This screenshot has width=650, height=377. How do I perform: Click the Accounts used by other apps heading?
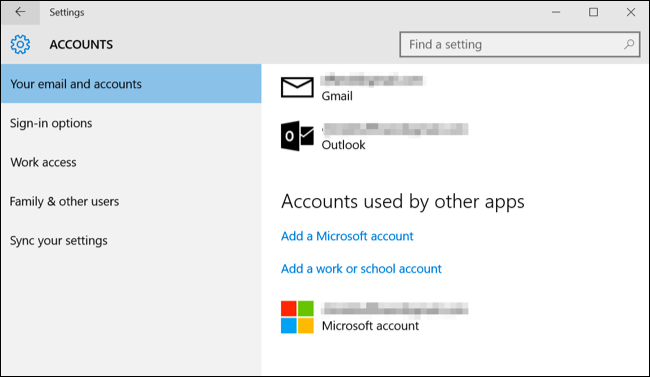click(403, 202)
